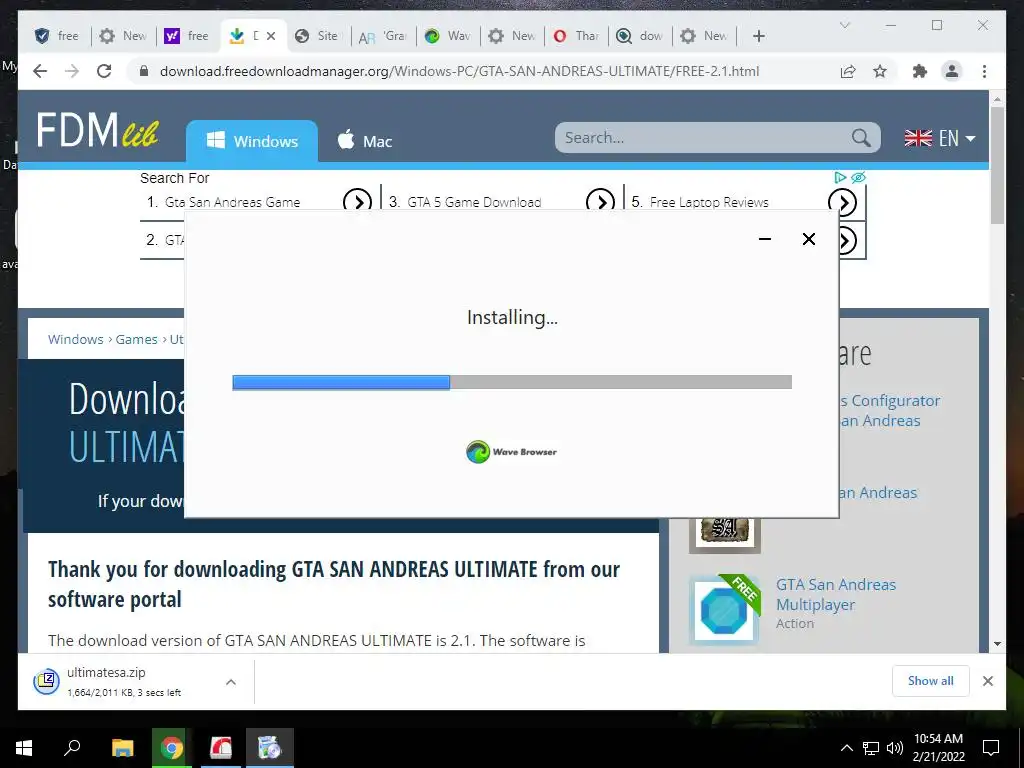Open a new browser tab
The image size is (1024, 768).
pos(758,36)
